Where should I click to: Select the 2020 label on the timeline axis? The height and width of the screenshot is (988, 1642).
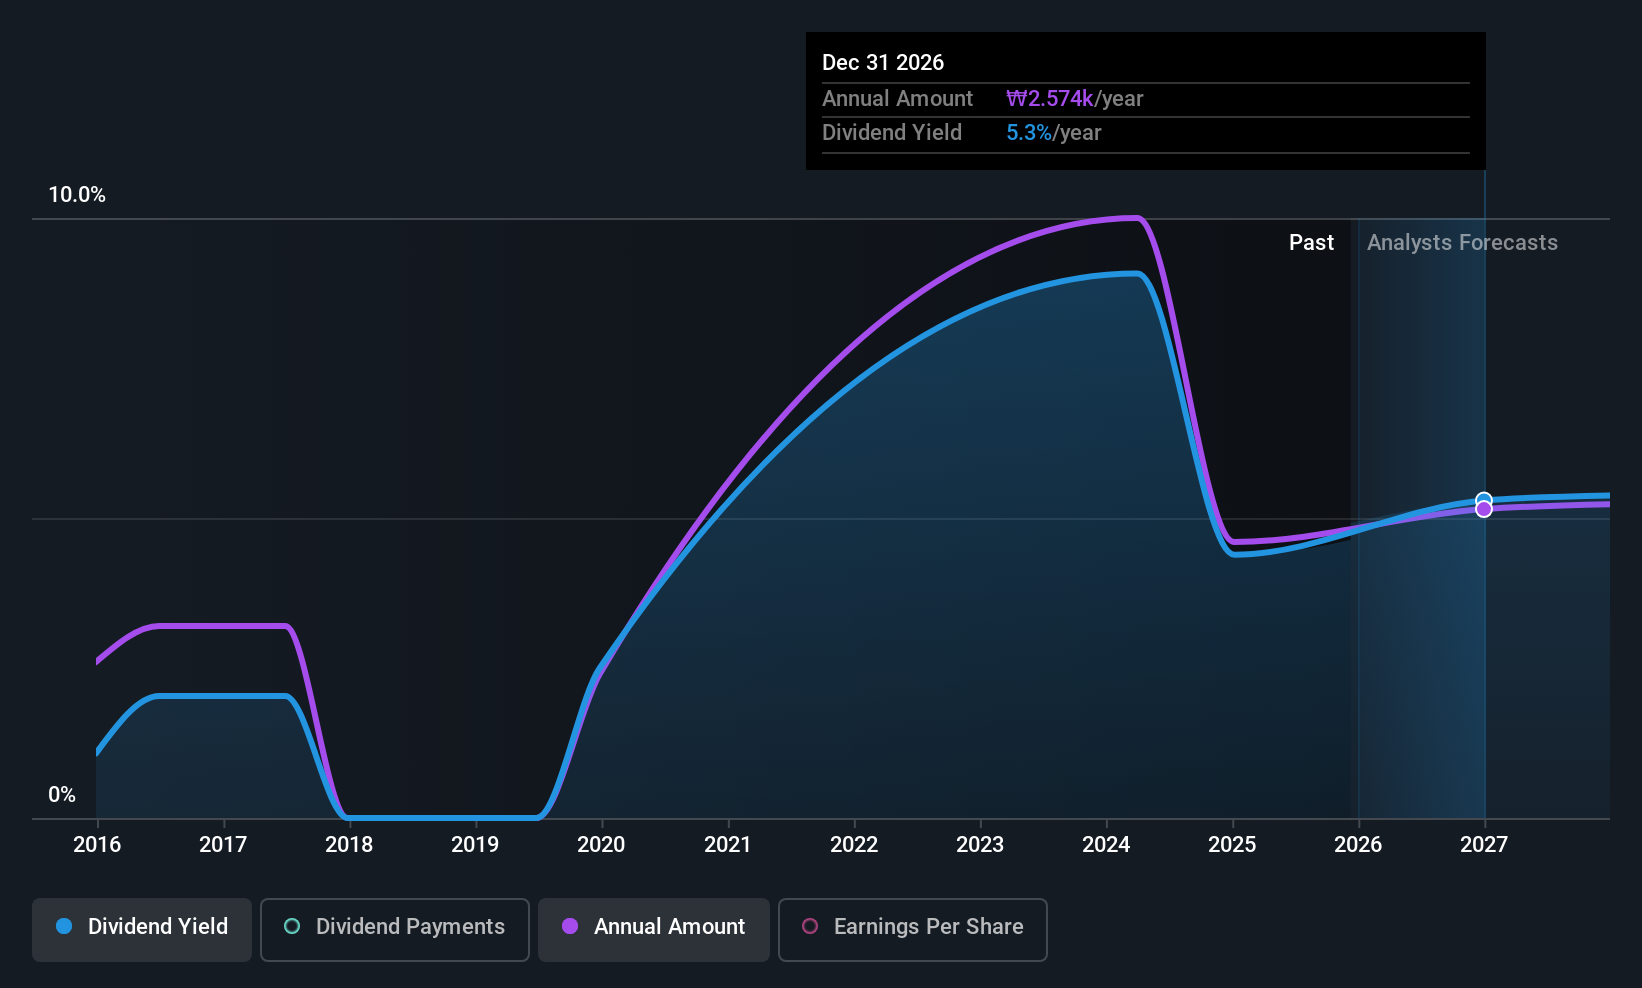(600, 845)
